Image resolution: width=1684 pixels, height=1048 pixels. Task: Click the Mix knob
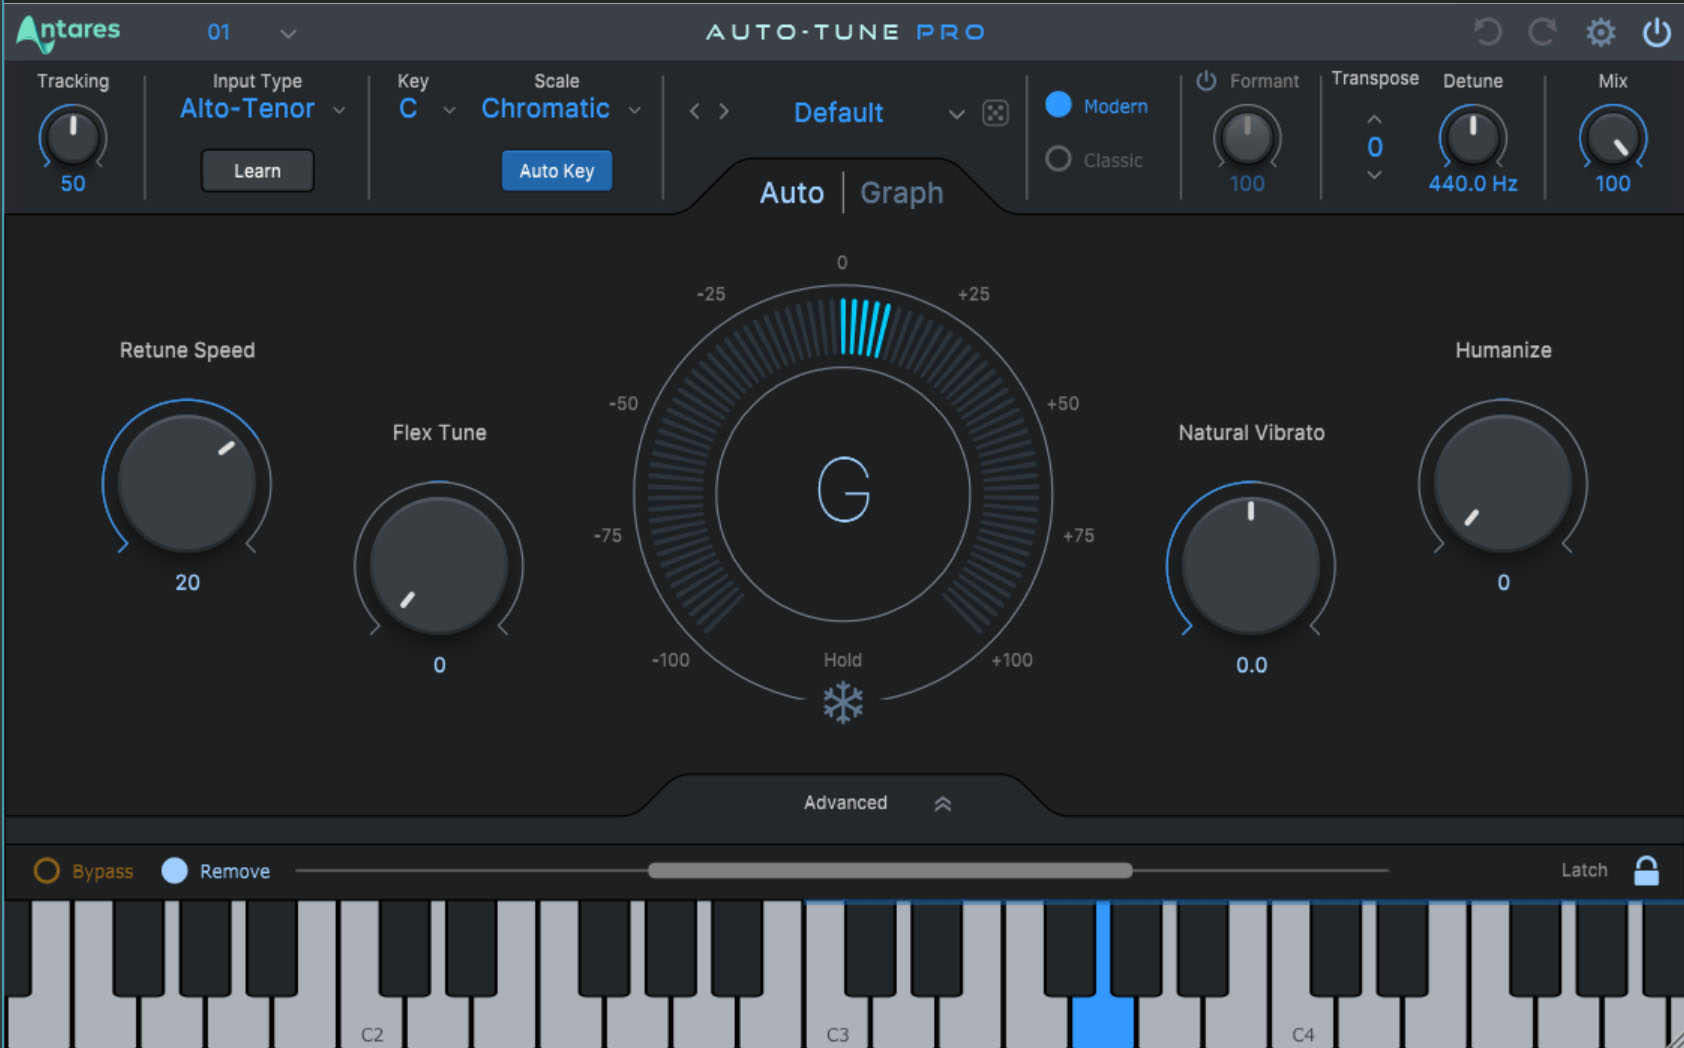click(1612, 137)
